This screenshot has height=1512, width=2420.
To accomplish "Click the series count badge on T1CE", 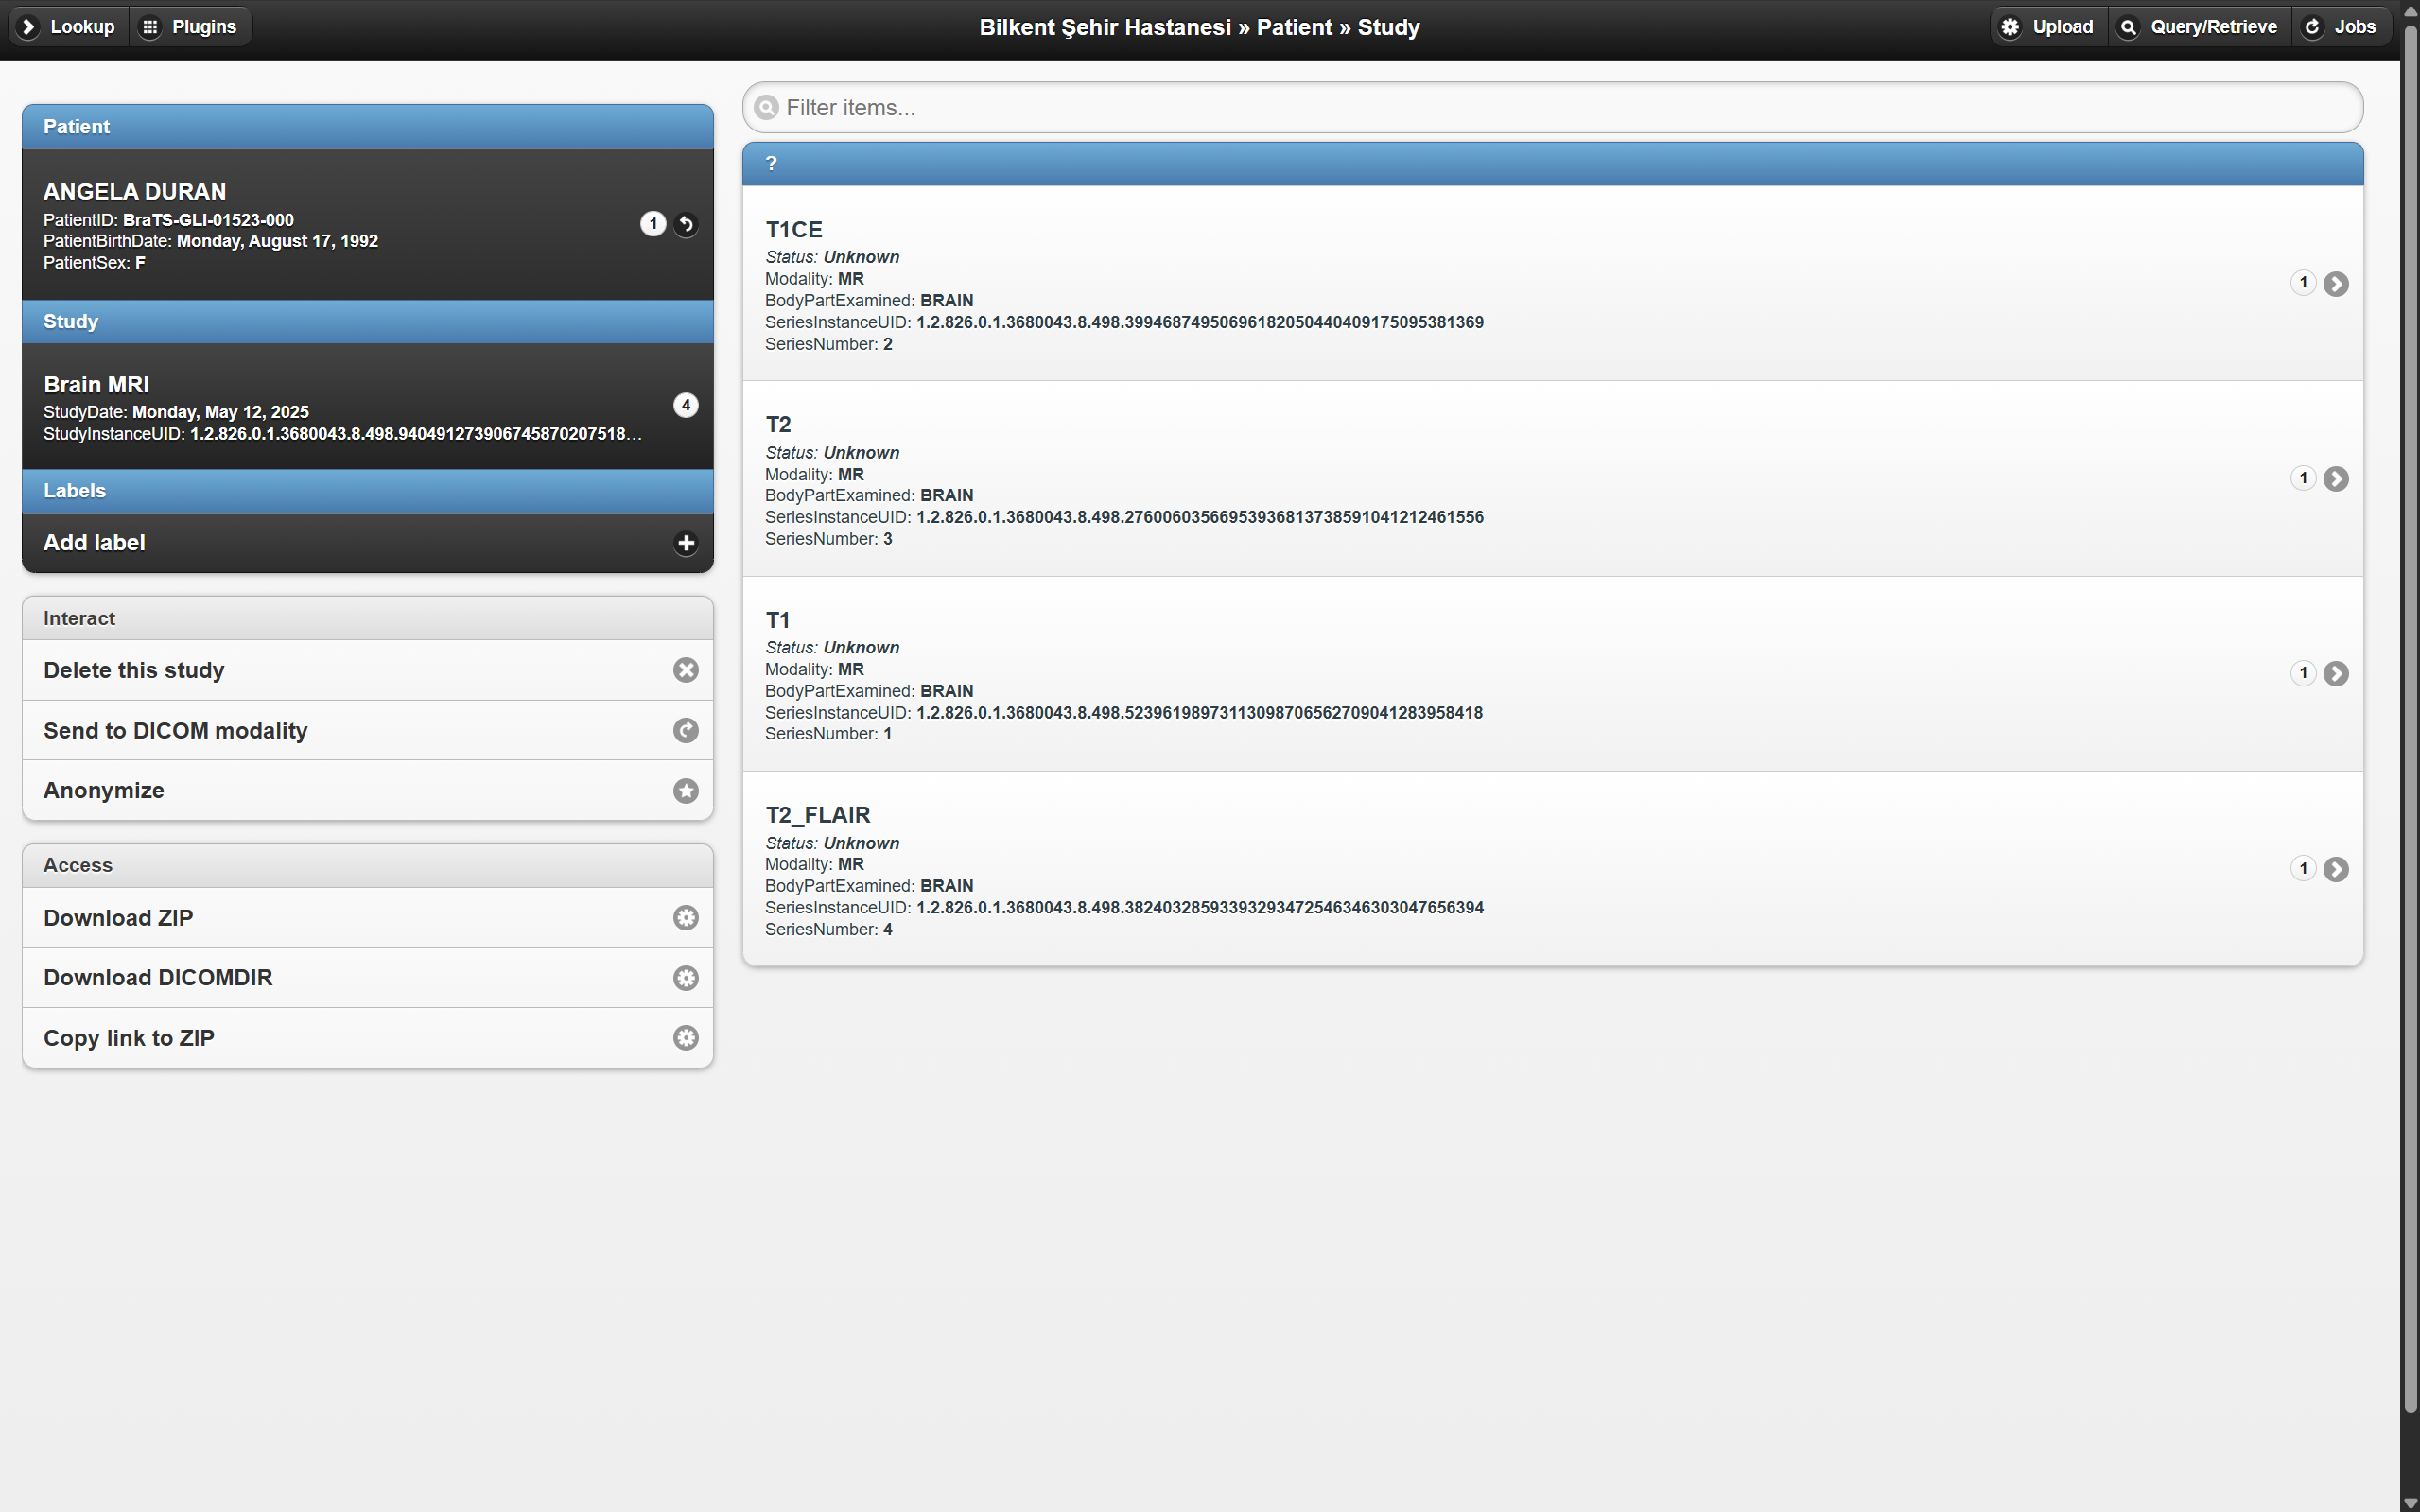I will (2302, 282).
